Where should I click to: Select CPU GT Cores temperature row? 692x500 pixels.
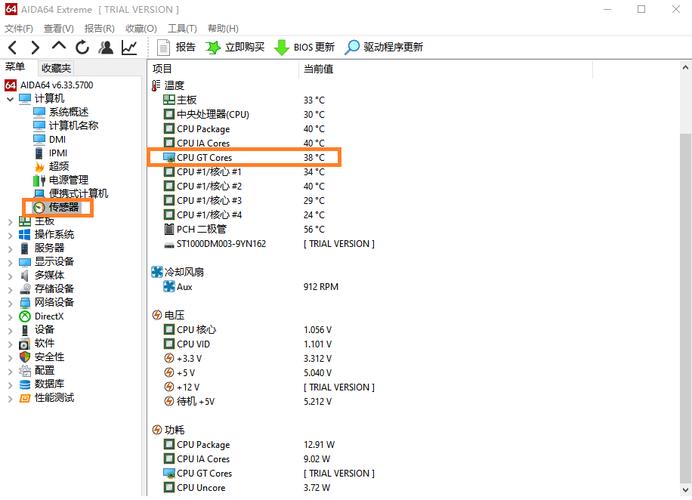(244, 158)
